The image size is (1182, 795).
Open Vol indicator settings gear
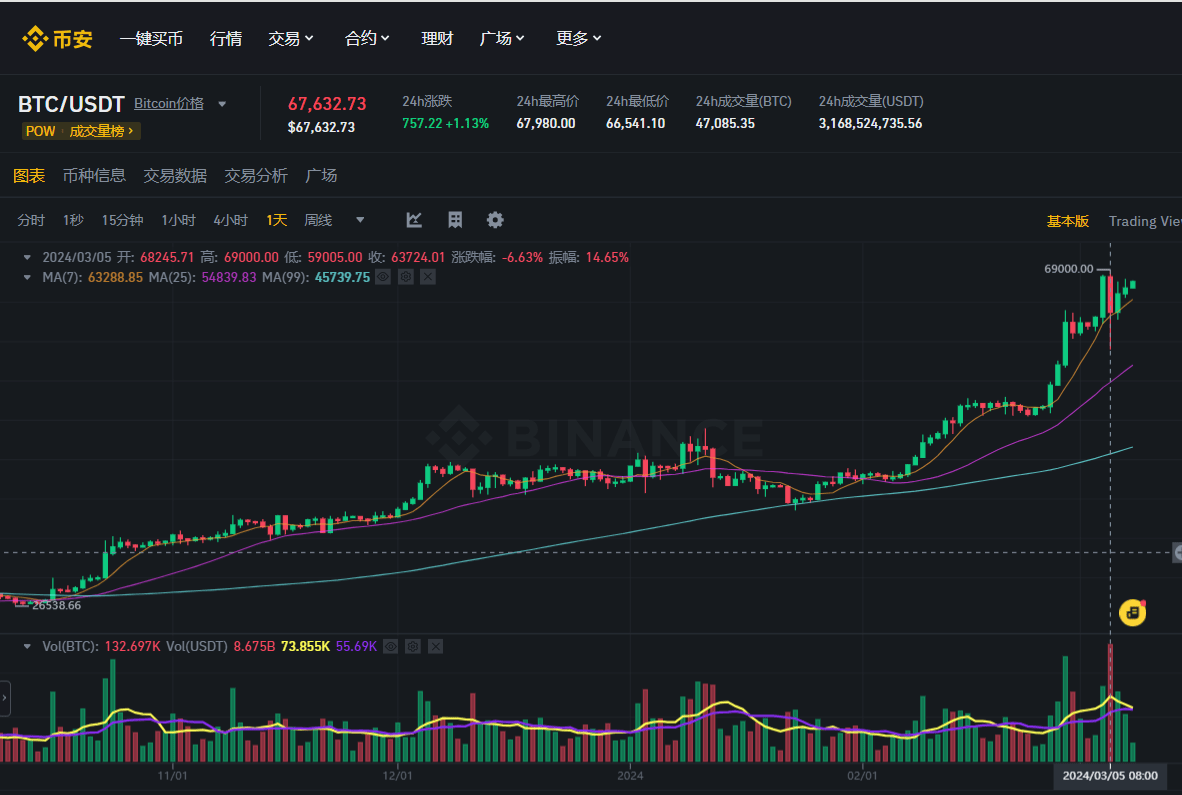point(413,647)
